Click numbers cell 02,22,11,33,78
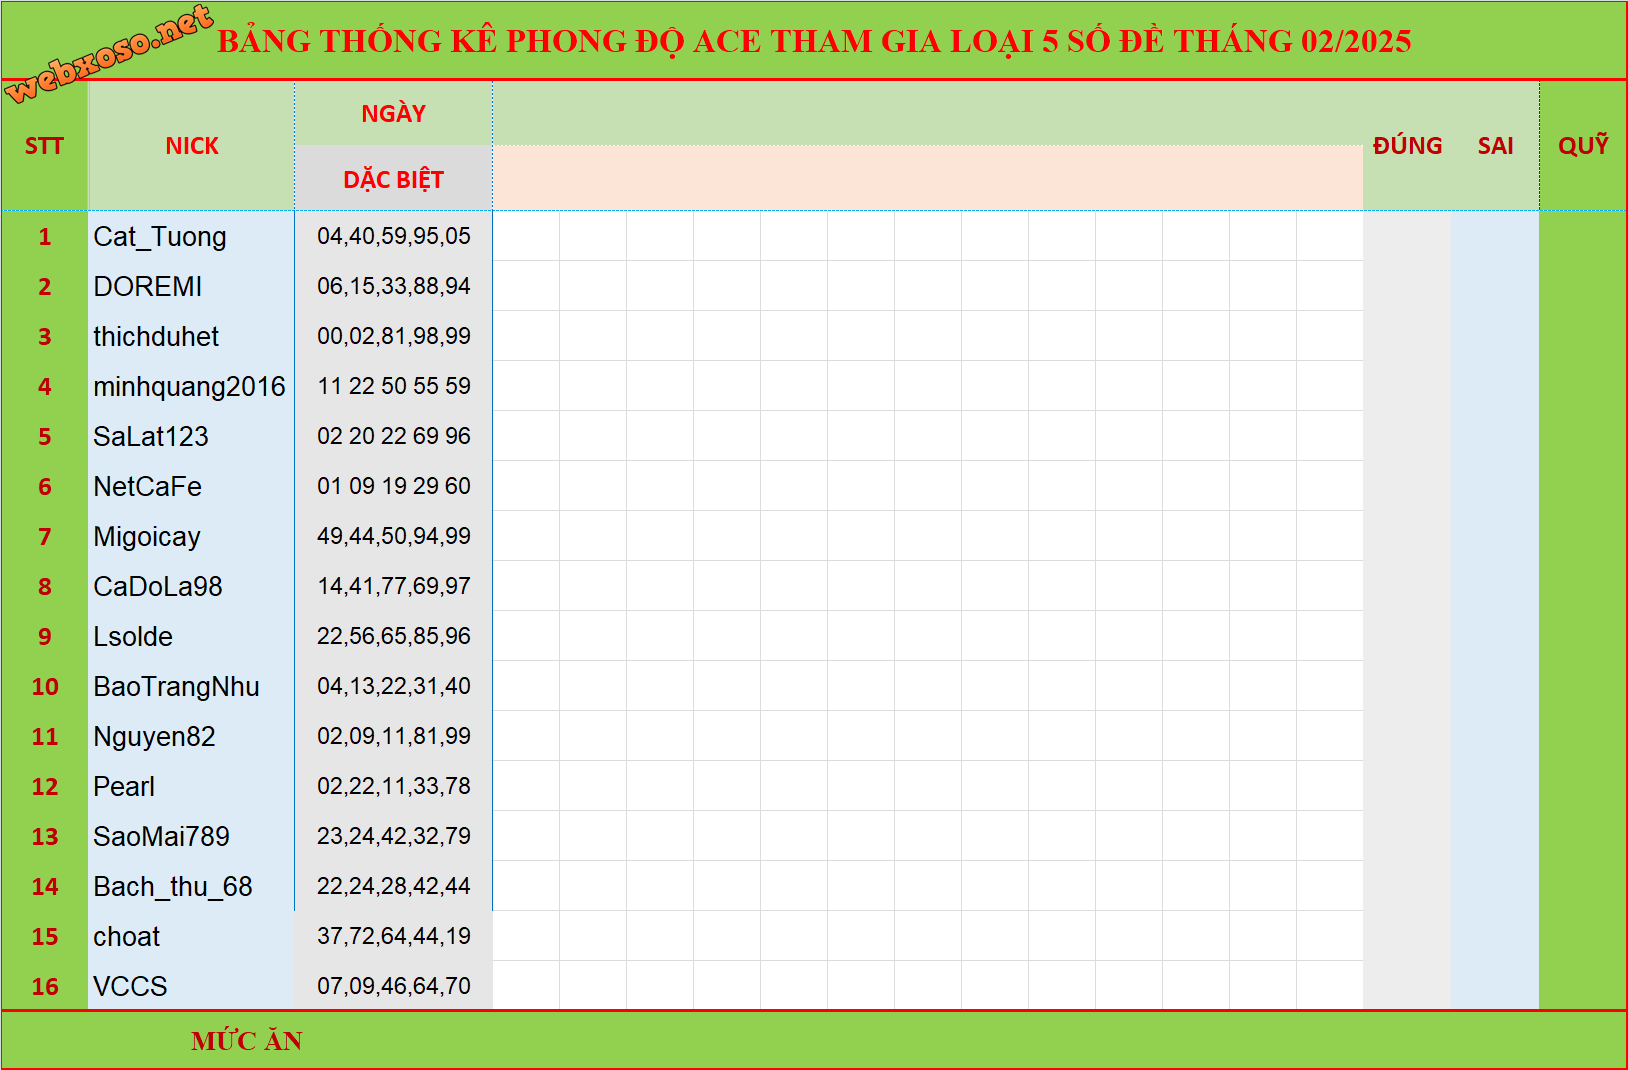Image resolution: width=1628 pixels, height=1070 pixels. pos(393,786)
